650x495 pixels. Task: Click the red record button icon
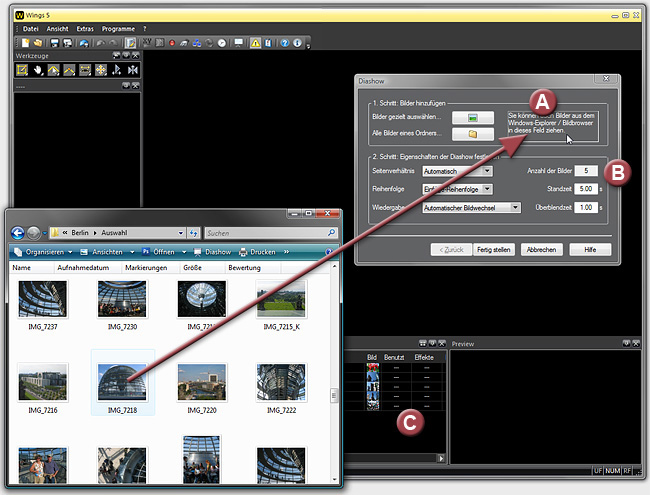(172, 43)
